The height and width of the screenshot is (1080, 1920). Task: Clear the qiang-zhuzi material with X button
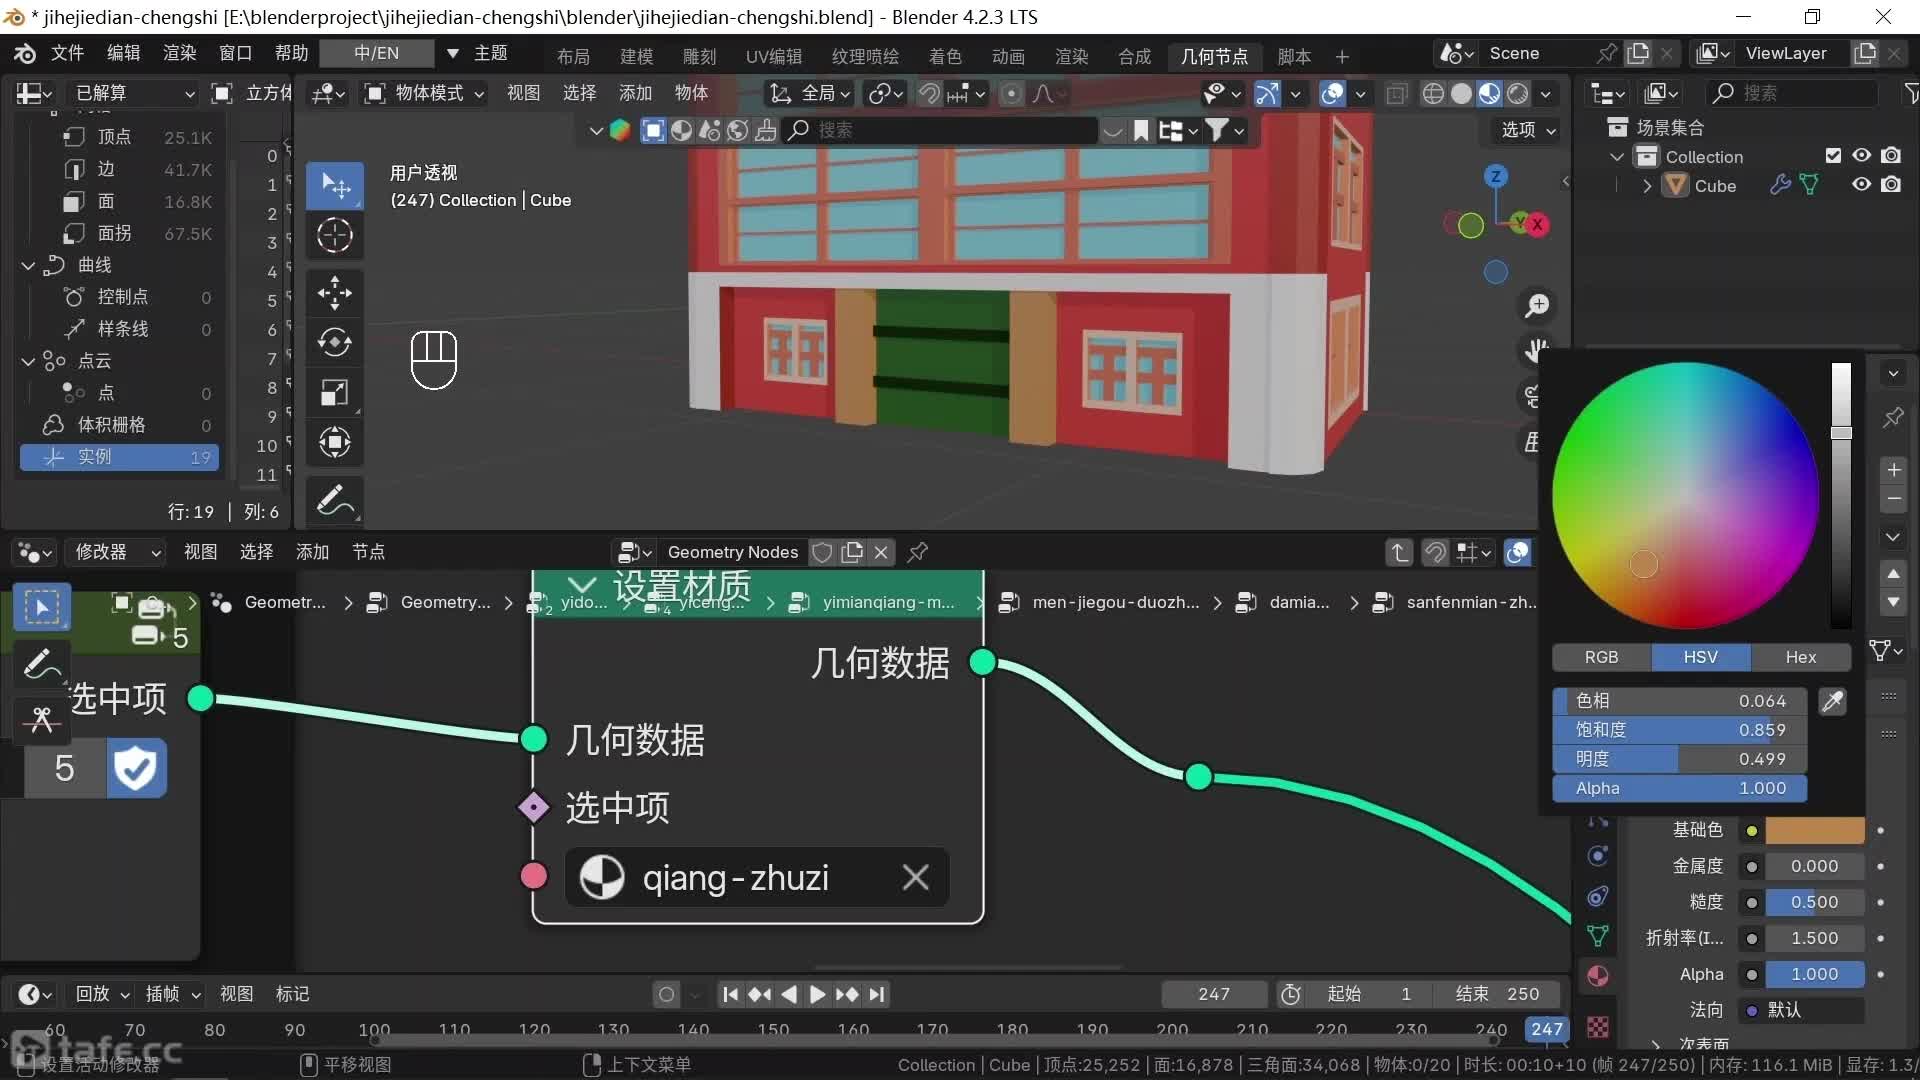coord(915,878)
